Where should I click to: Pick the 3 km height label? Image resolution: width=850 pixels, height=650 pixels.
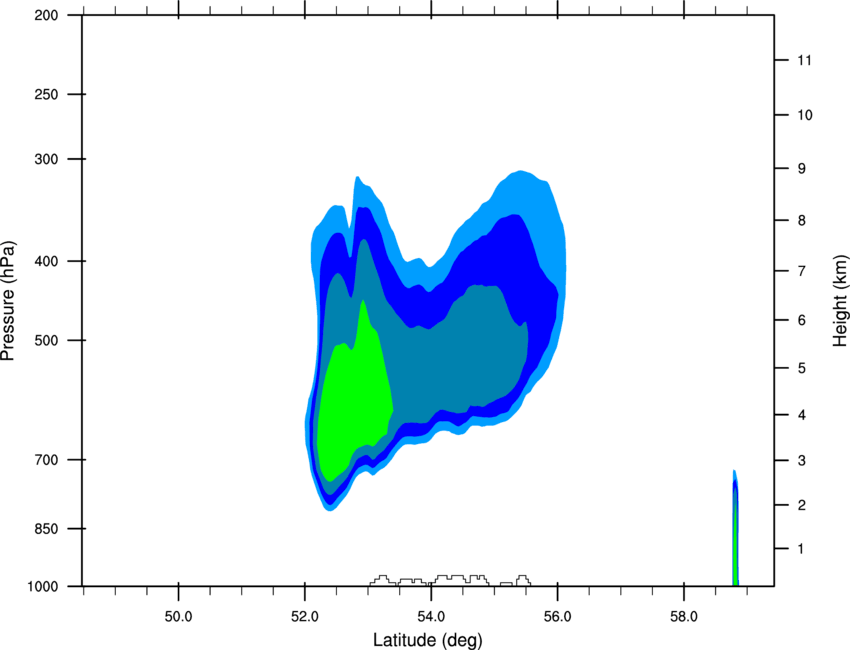coord(802,461)
